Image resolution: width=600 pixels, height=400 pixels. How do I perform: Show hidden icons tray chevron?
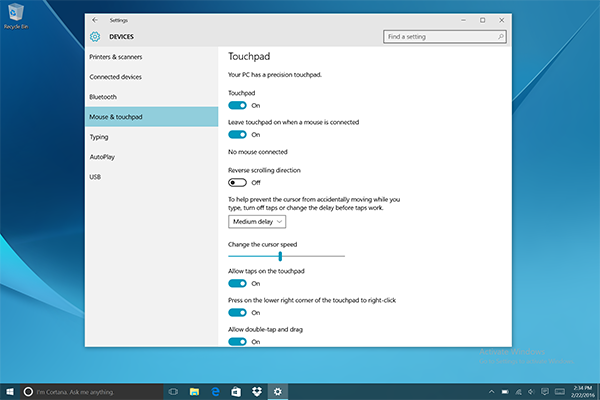click(491, 392)
